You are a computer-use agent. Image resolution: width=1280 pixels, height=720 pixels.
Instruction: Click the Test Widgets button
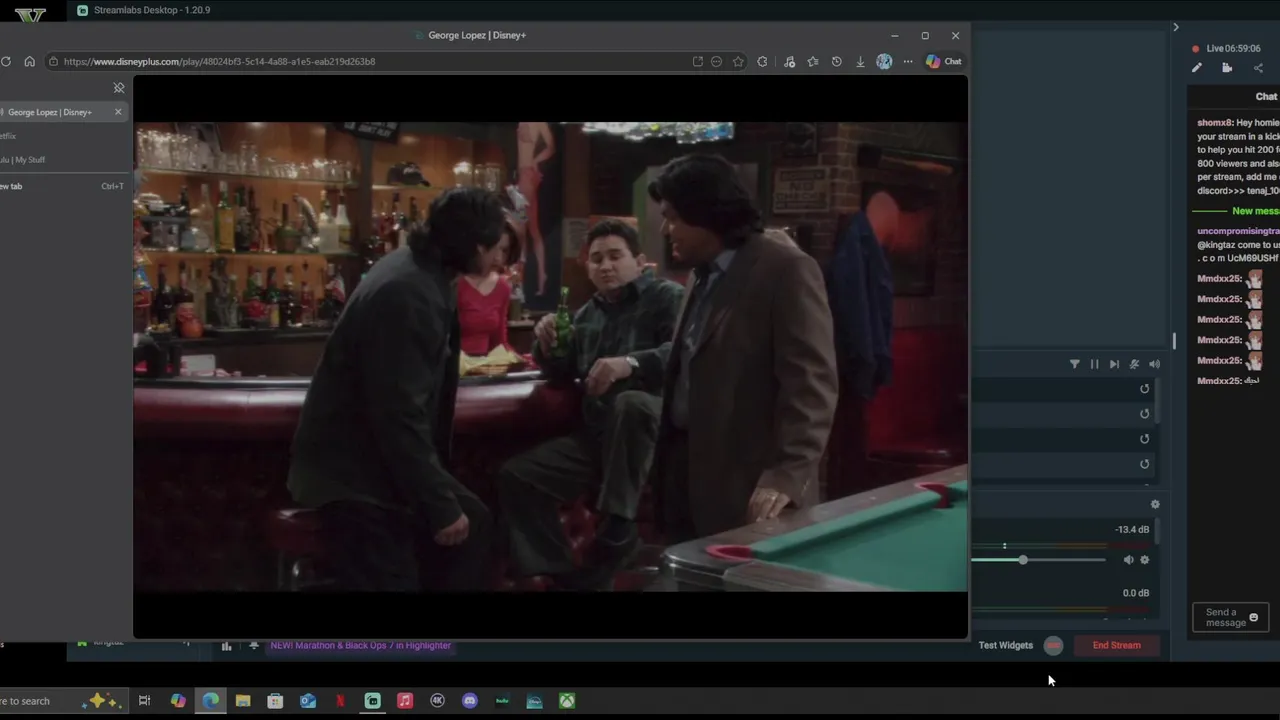tap(1006, 645)
